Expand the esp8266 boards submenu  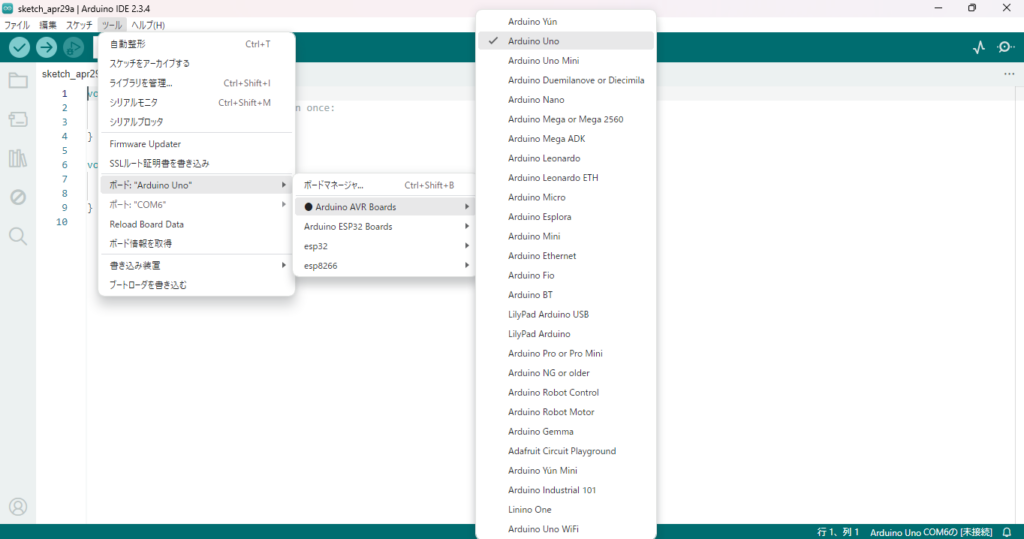[385, 265]
